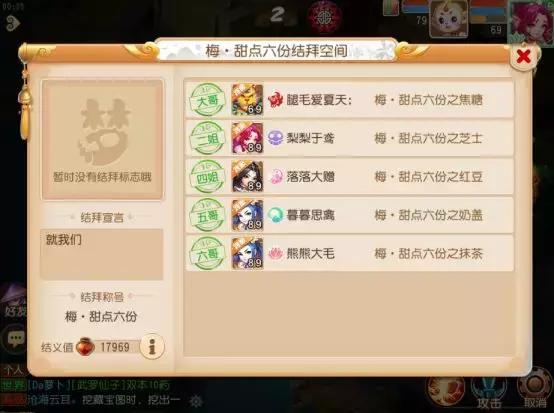Click the 结义值 red pot icon

point(86,347)
